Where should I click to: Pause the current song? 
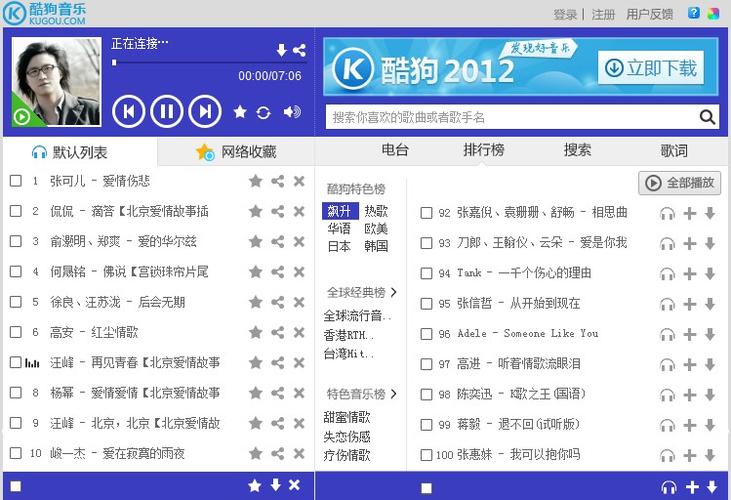point(166,111)
